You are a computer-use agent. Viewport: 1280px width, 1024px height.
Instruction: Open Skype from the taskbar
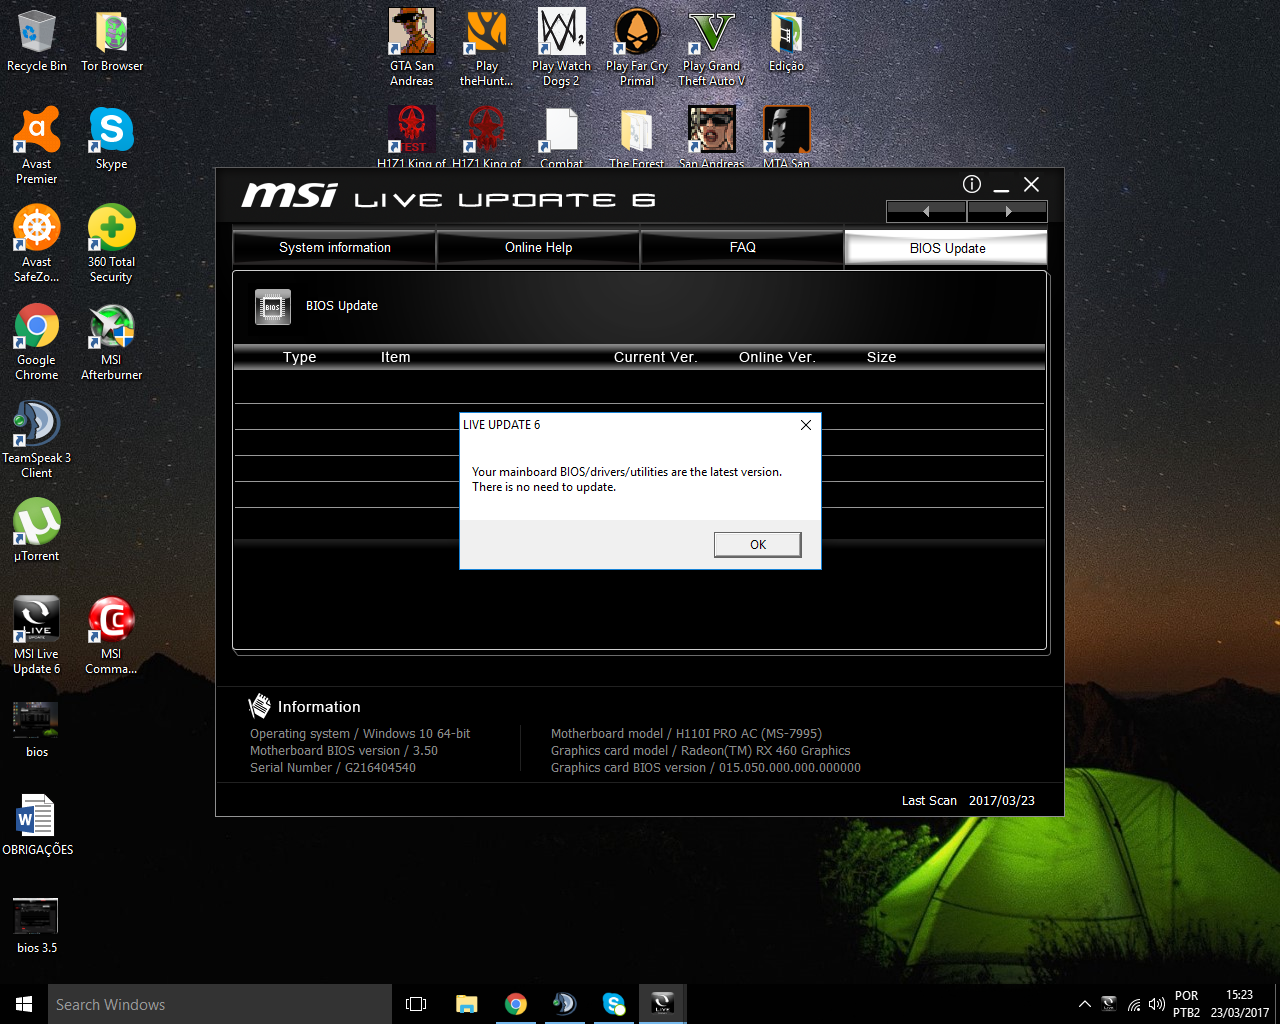click(x=614, y=1004)
